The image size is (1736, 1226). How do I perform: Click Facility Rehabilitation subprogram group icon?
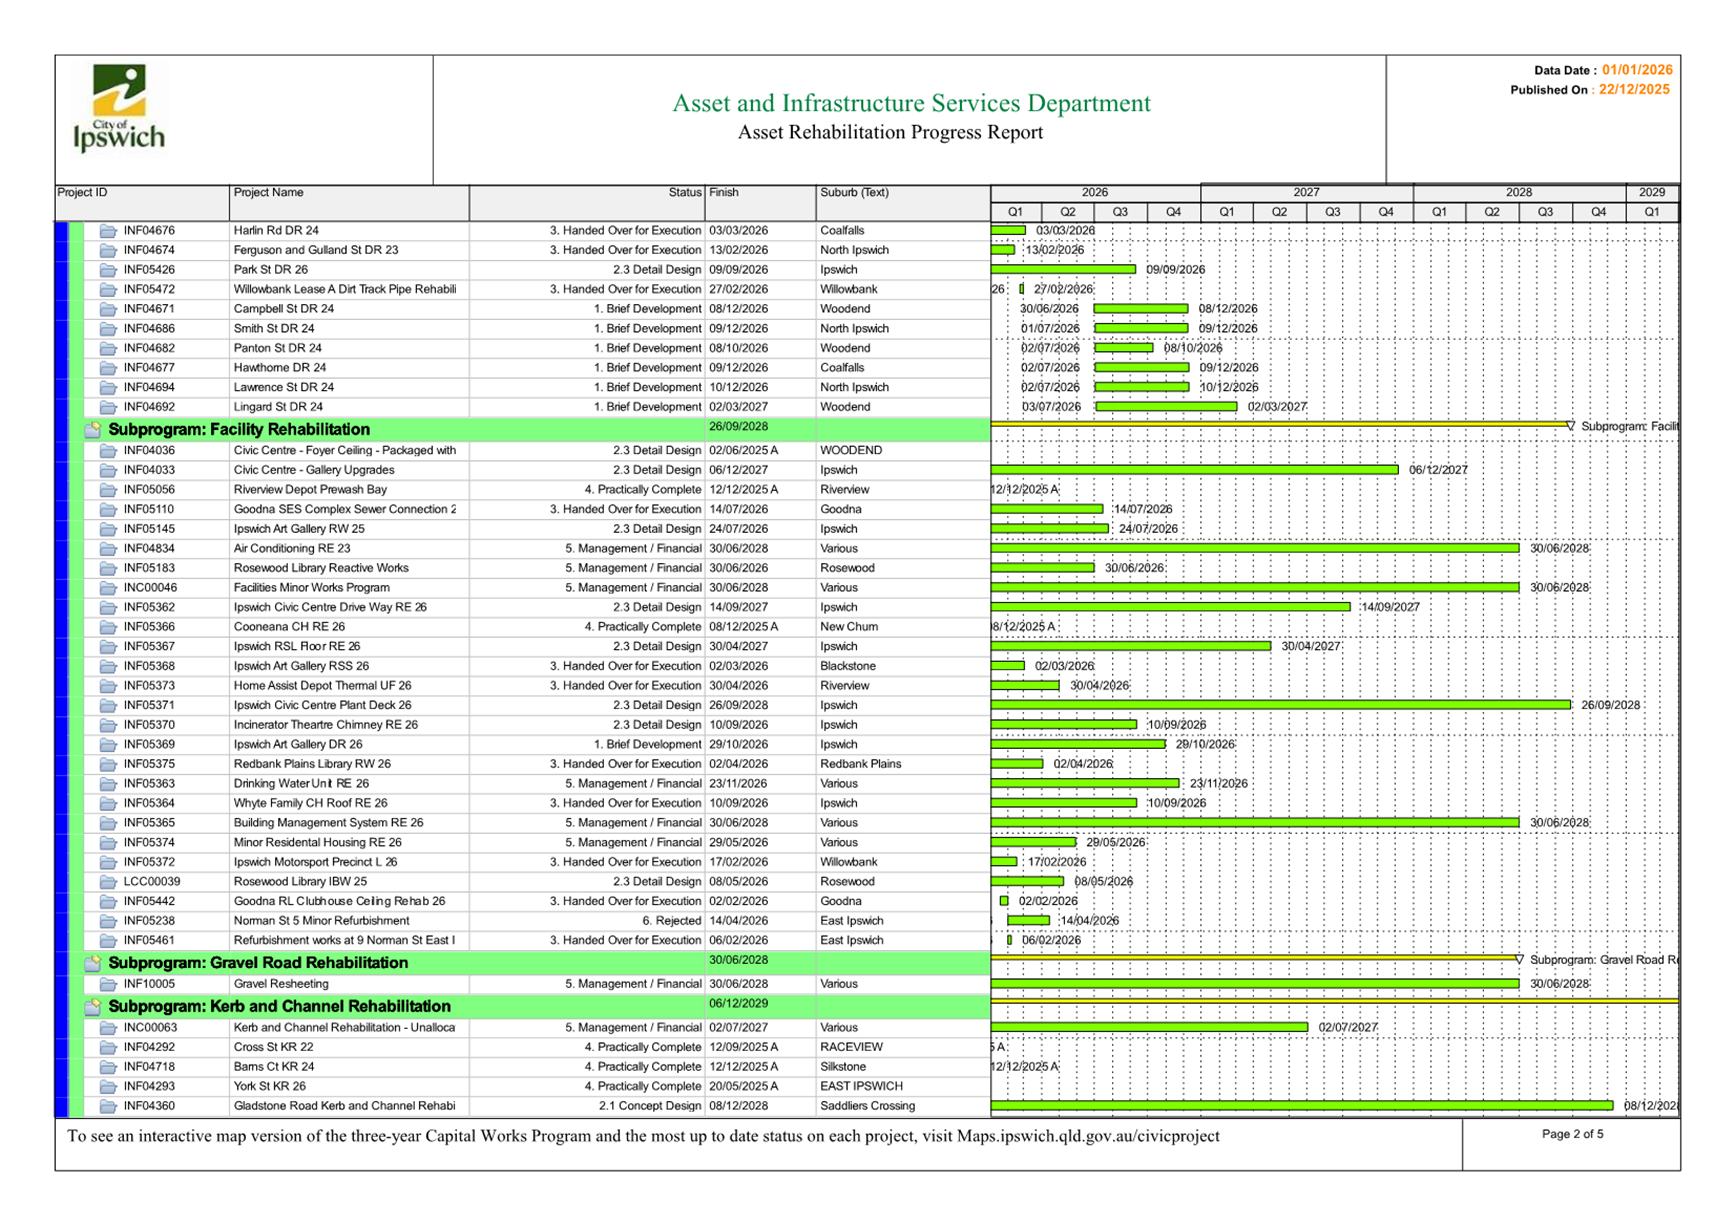93,430
